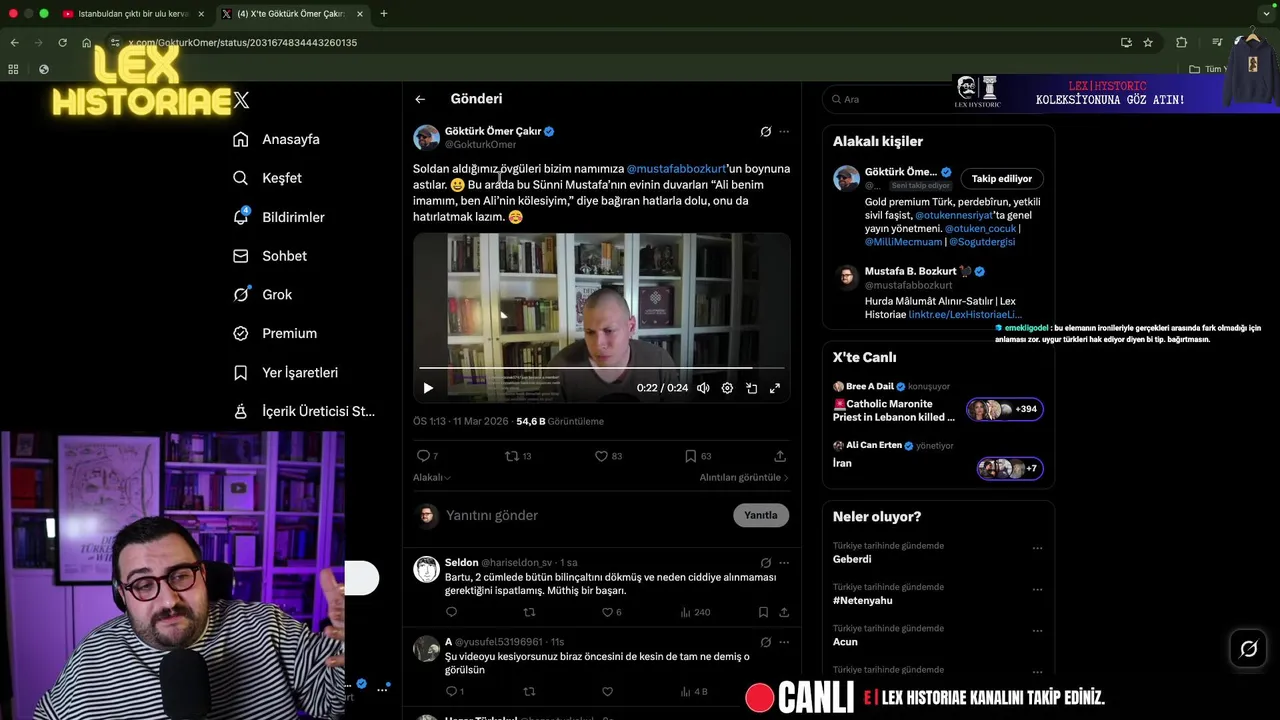Open more options on main post
This screenshot has height=720, width=1280.
click(784, 131)
